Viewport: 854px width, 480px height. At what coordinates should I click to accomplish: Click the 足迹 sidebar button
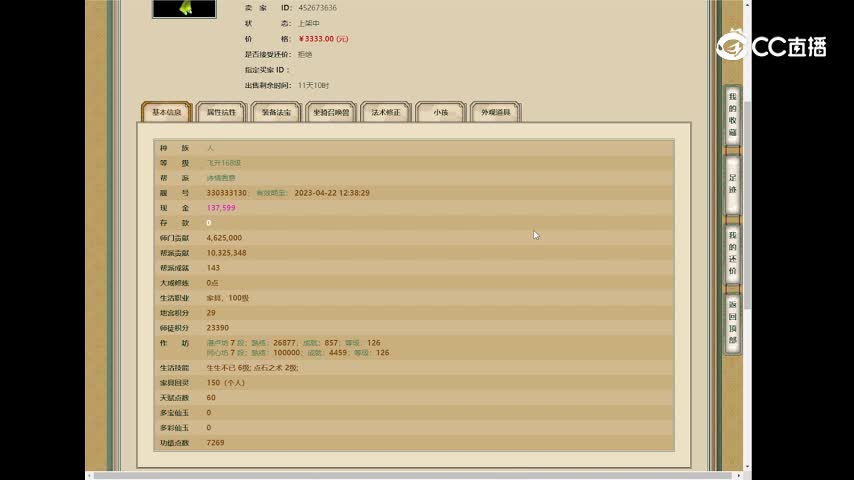pos(732,183)
